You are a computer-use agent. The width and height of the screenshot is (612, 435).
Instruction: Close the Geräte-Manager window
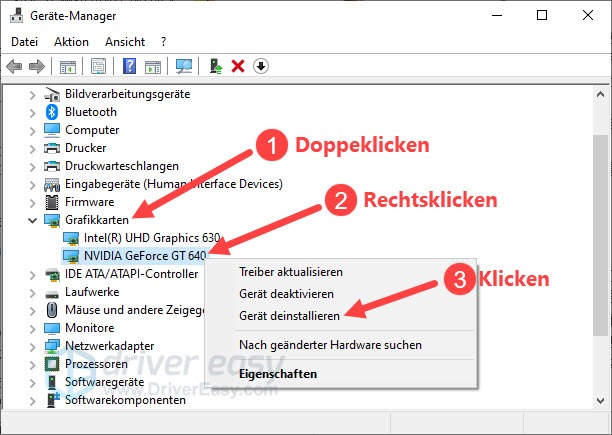click(588, 16)
